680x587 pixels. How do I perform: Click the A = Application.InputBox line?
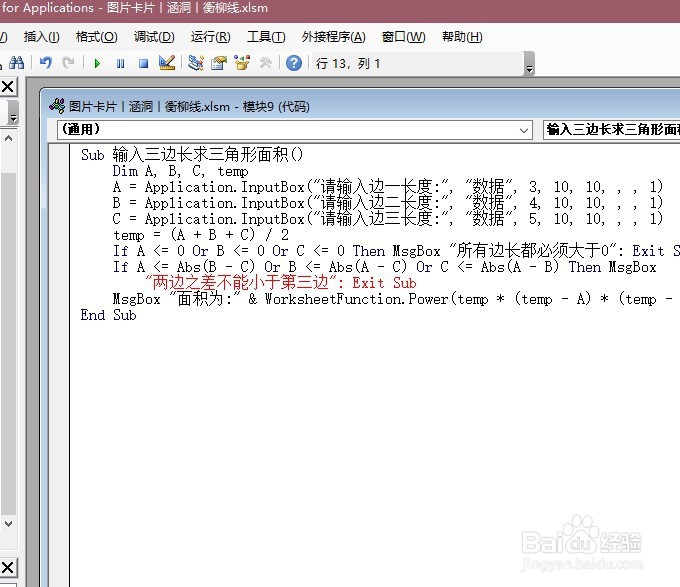click(x=388, y=187)
